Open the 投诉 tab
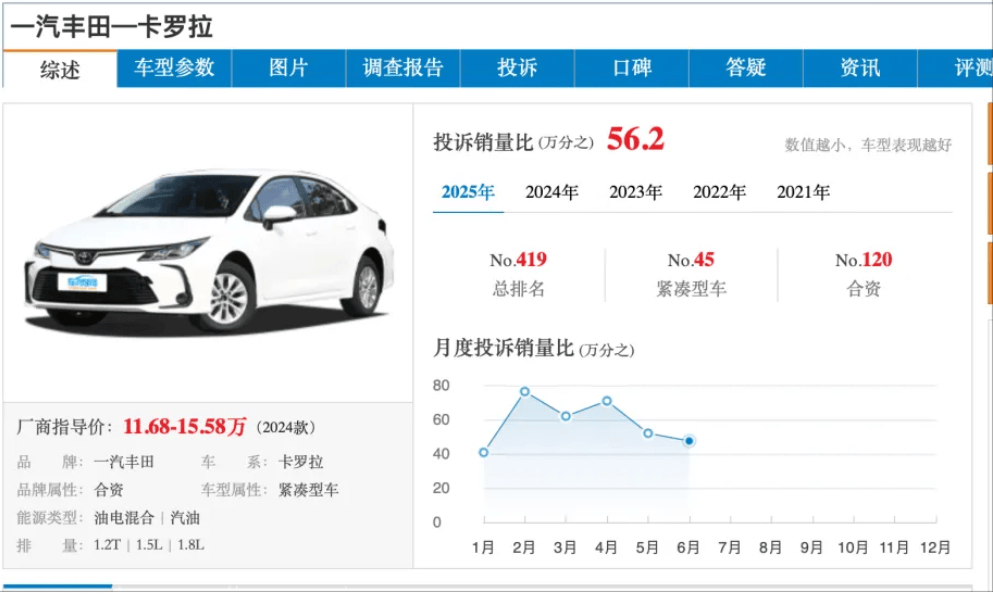Screen dimensions: 993x594 point(517,67)
